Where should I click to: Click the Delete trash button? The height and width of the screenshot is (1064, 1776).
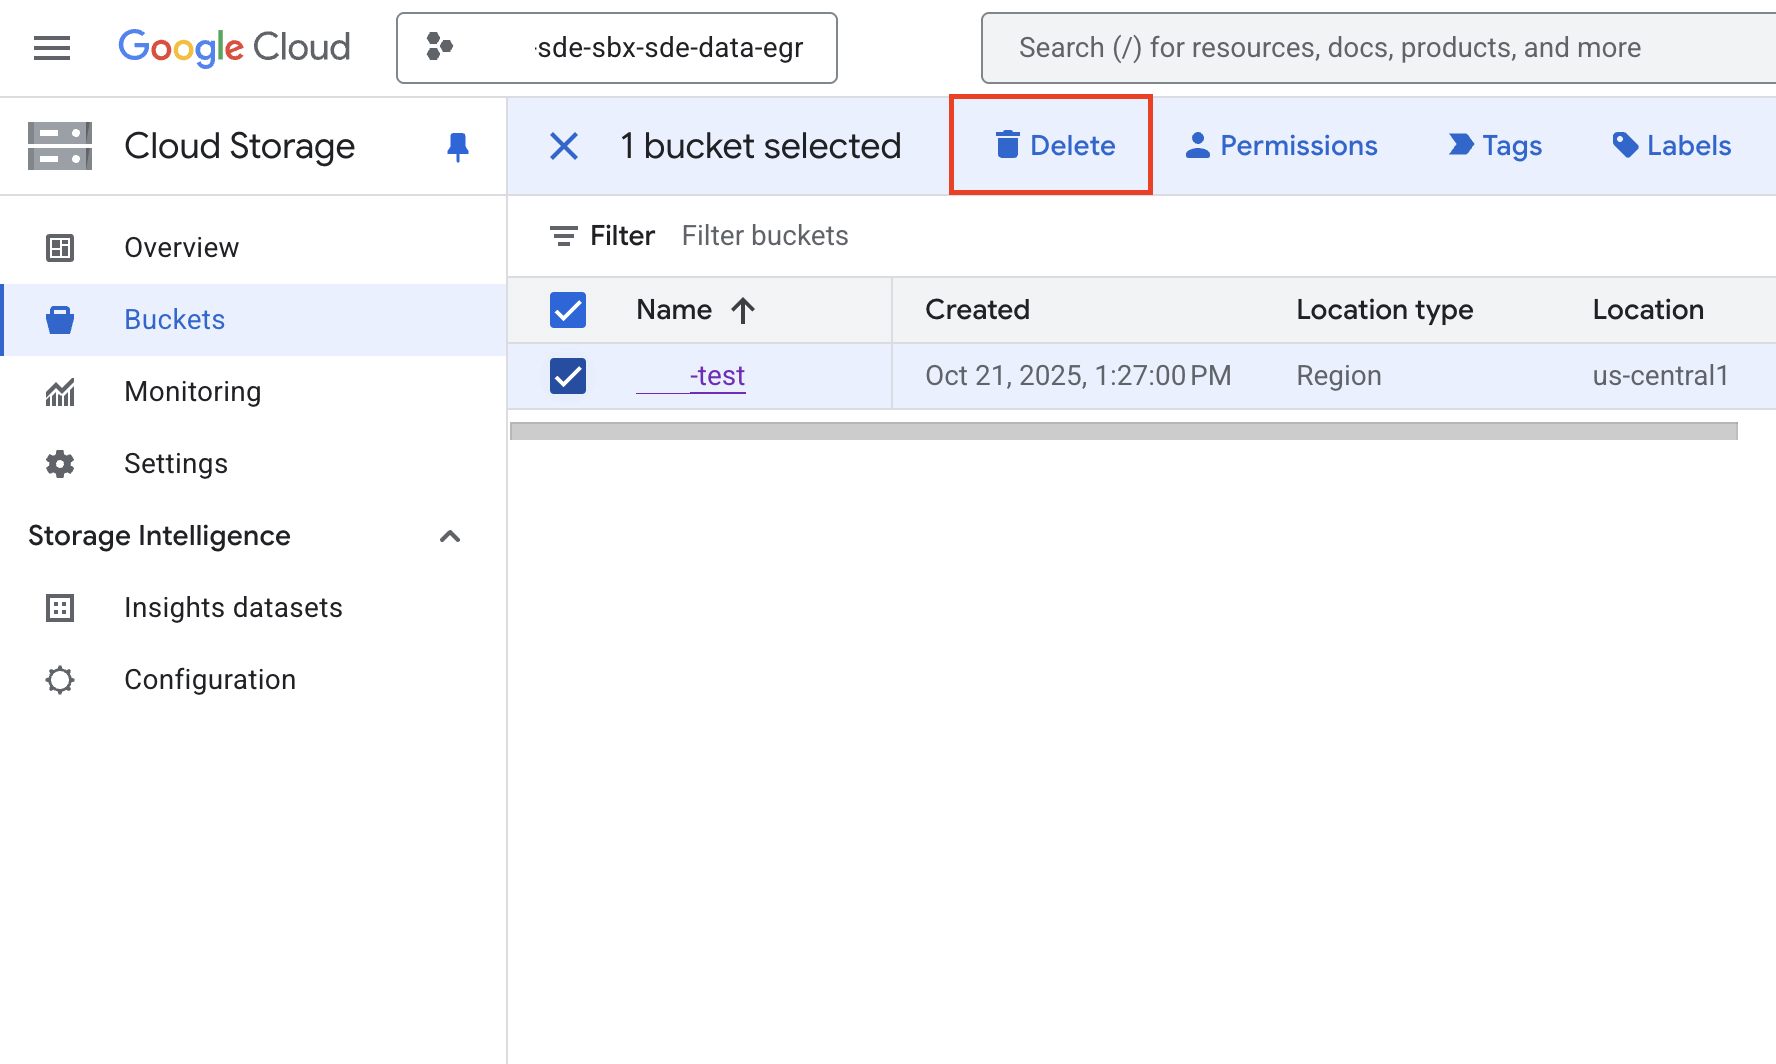[x=1054, y=146]
